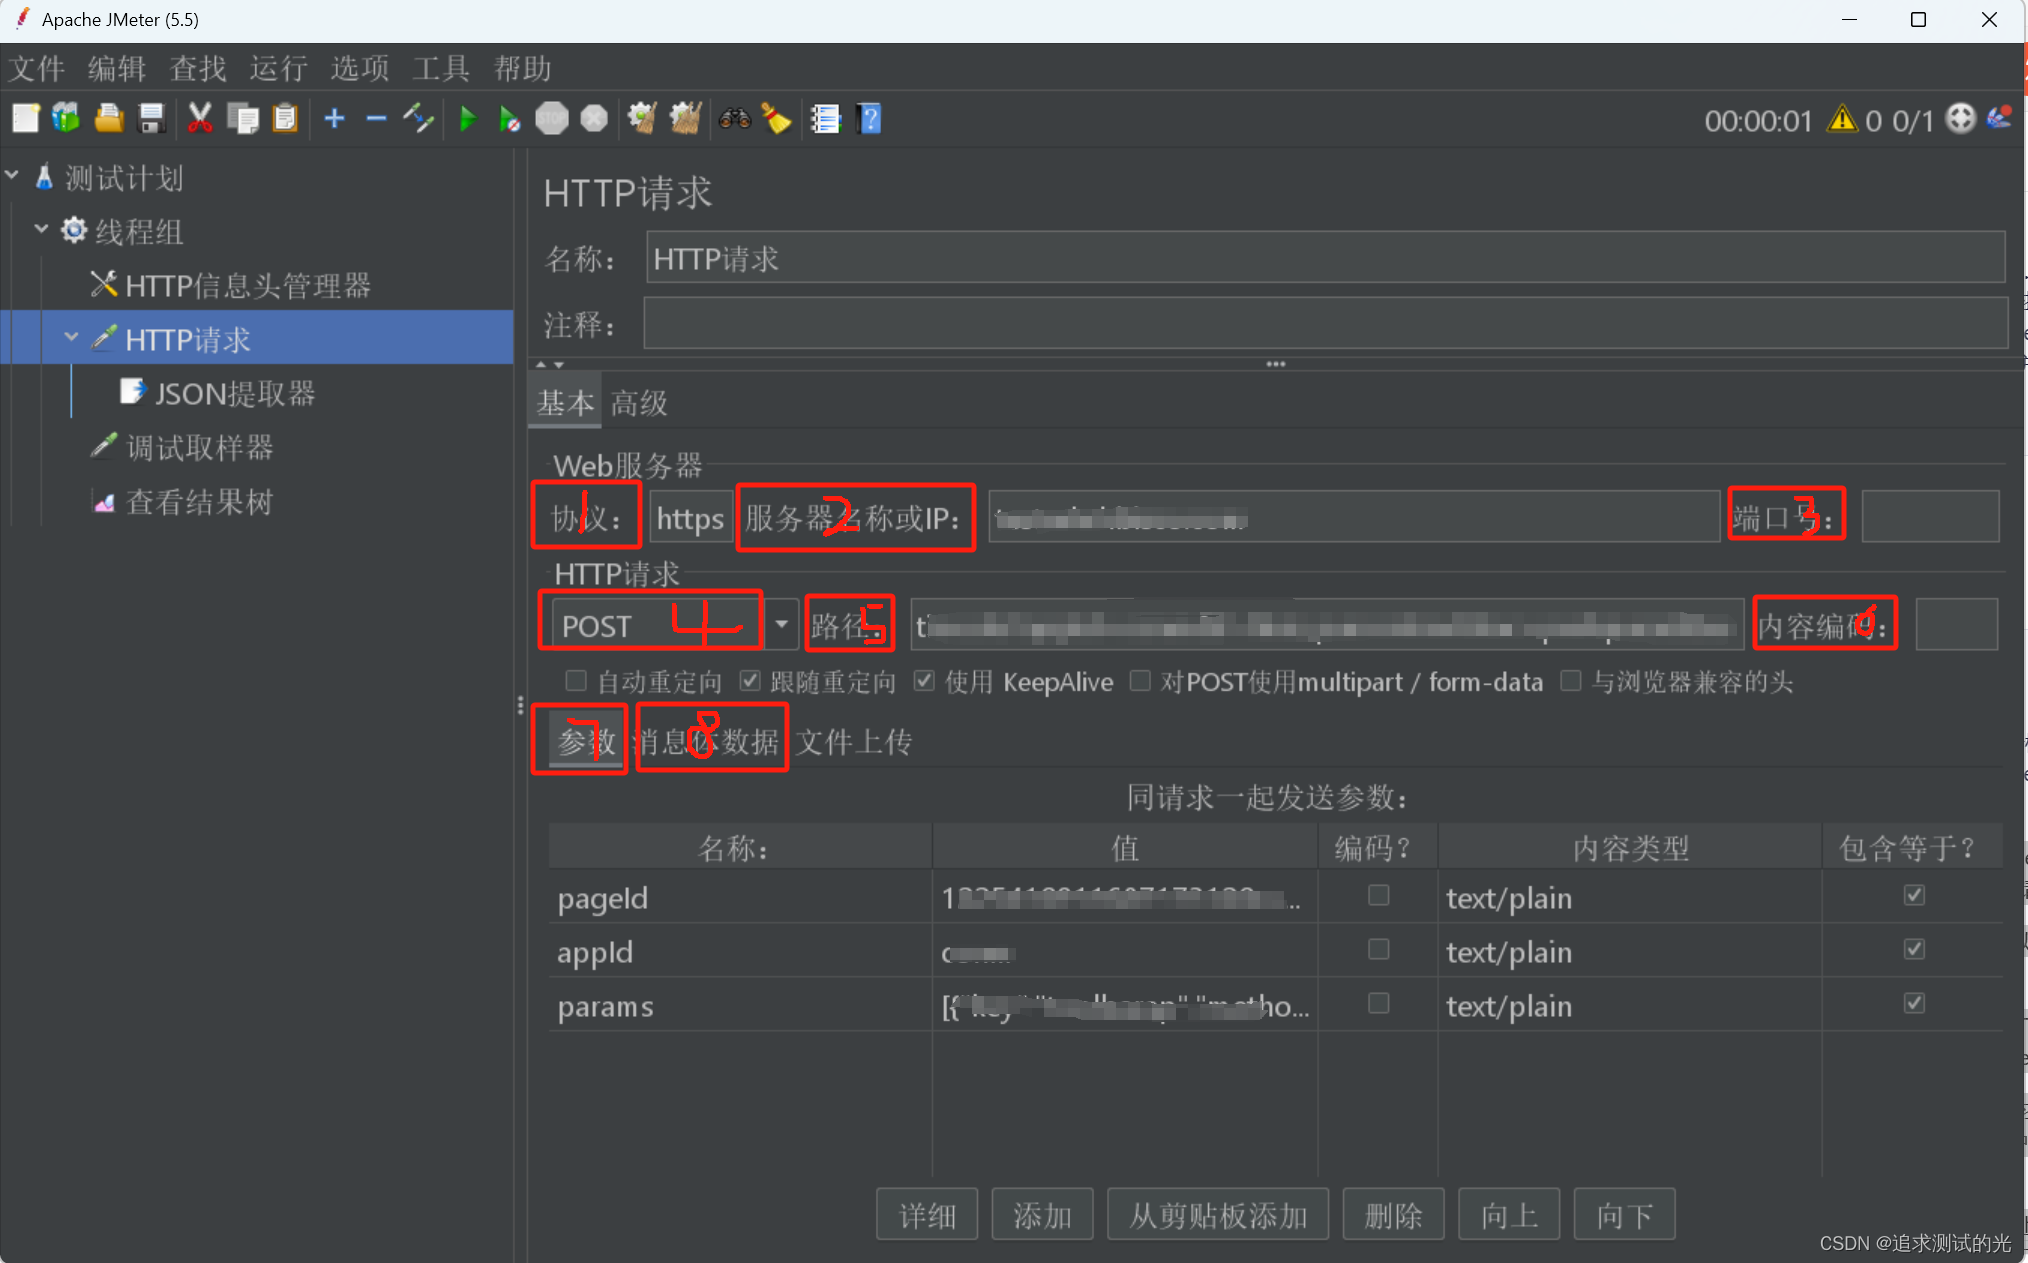Click the warning triangle log icon

point(1842,120)
